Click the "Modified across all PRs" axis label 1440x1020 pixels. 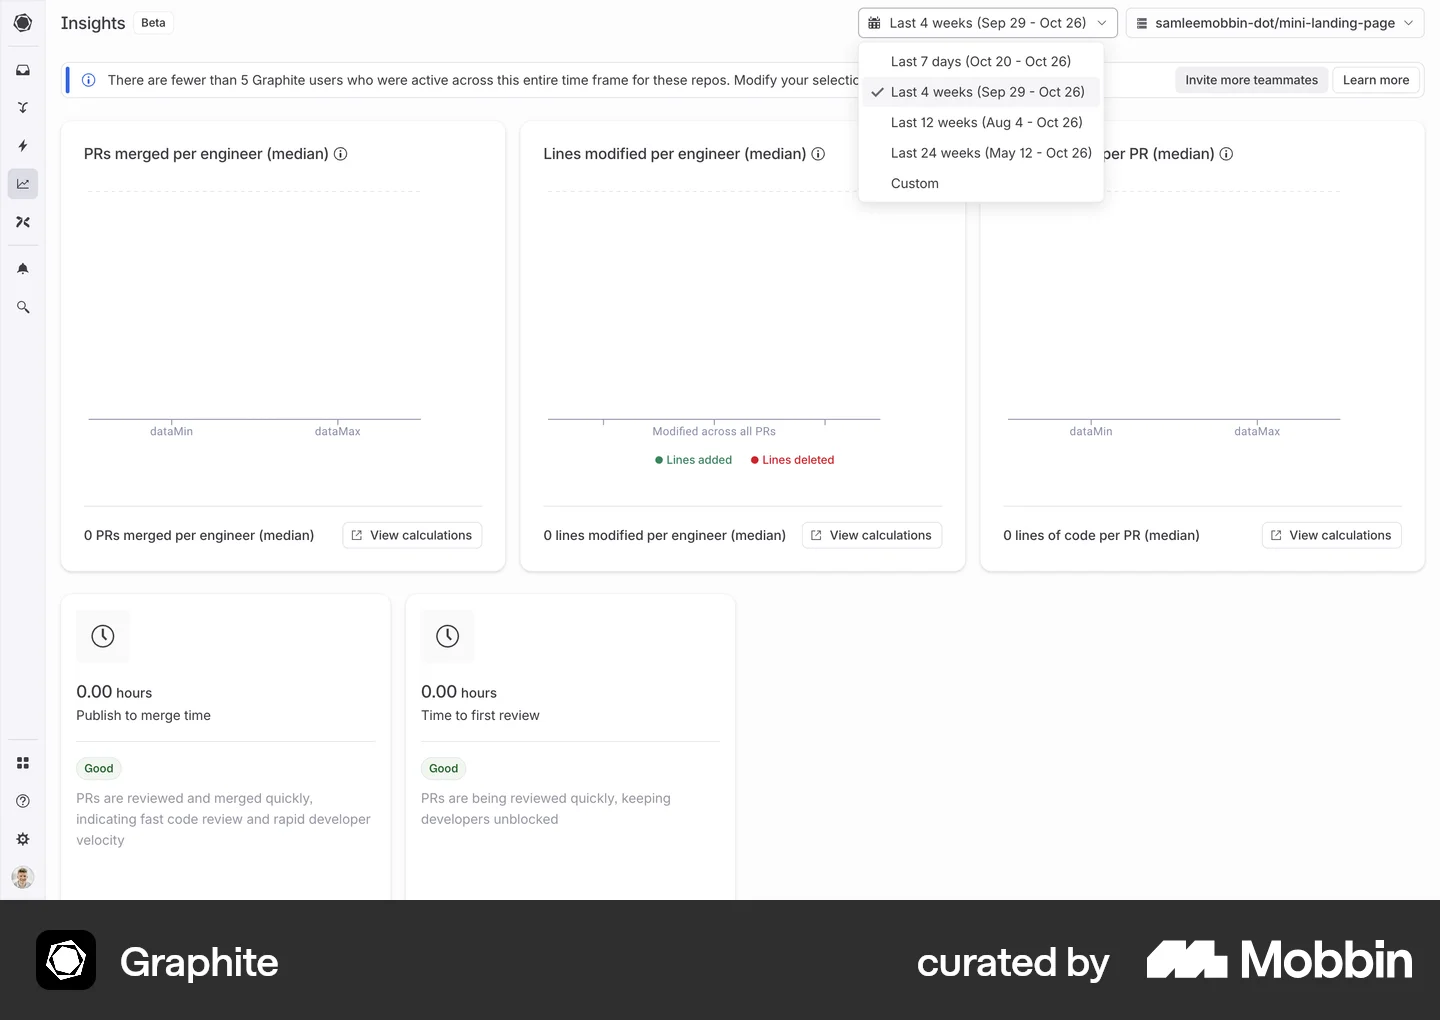(x=714, y=431)
